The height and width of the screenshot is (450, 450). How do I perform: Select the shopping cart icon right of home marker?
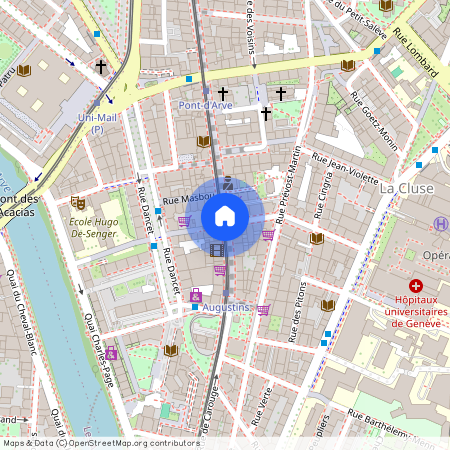coord(268,235)
